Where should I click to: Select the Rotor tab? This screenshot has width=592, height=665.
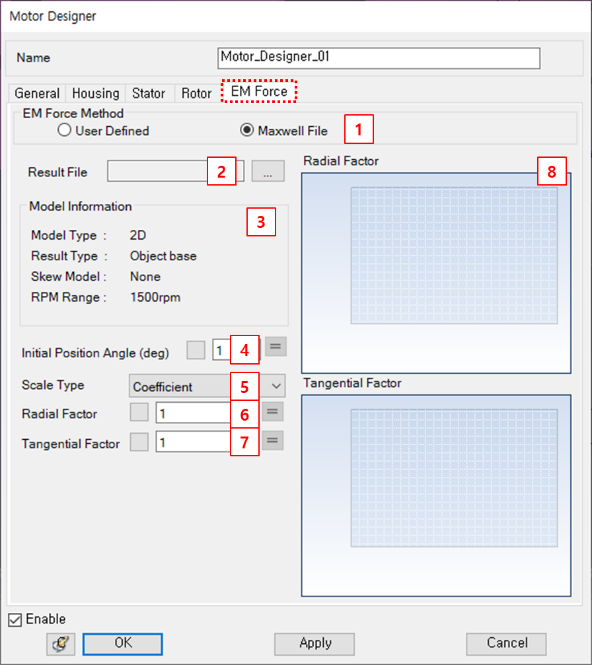(x=196, y=93)
